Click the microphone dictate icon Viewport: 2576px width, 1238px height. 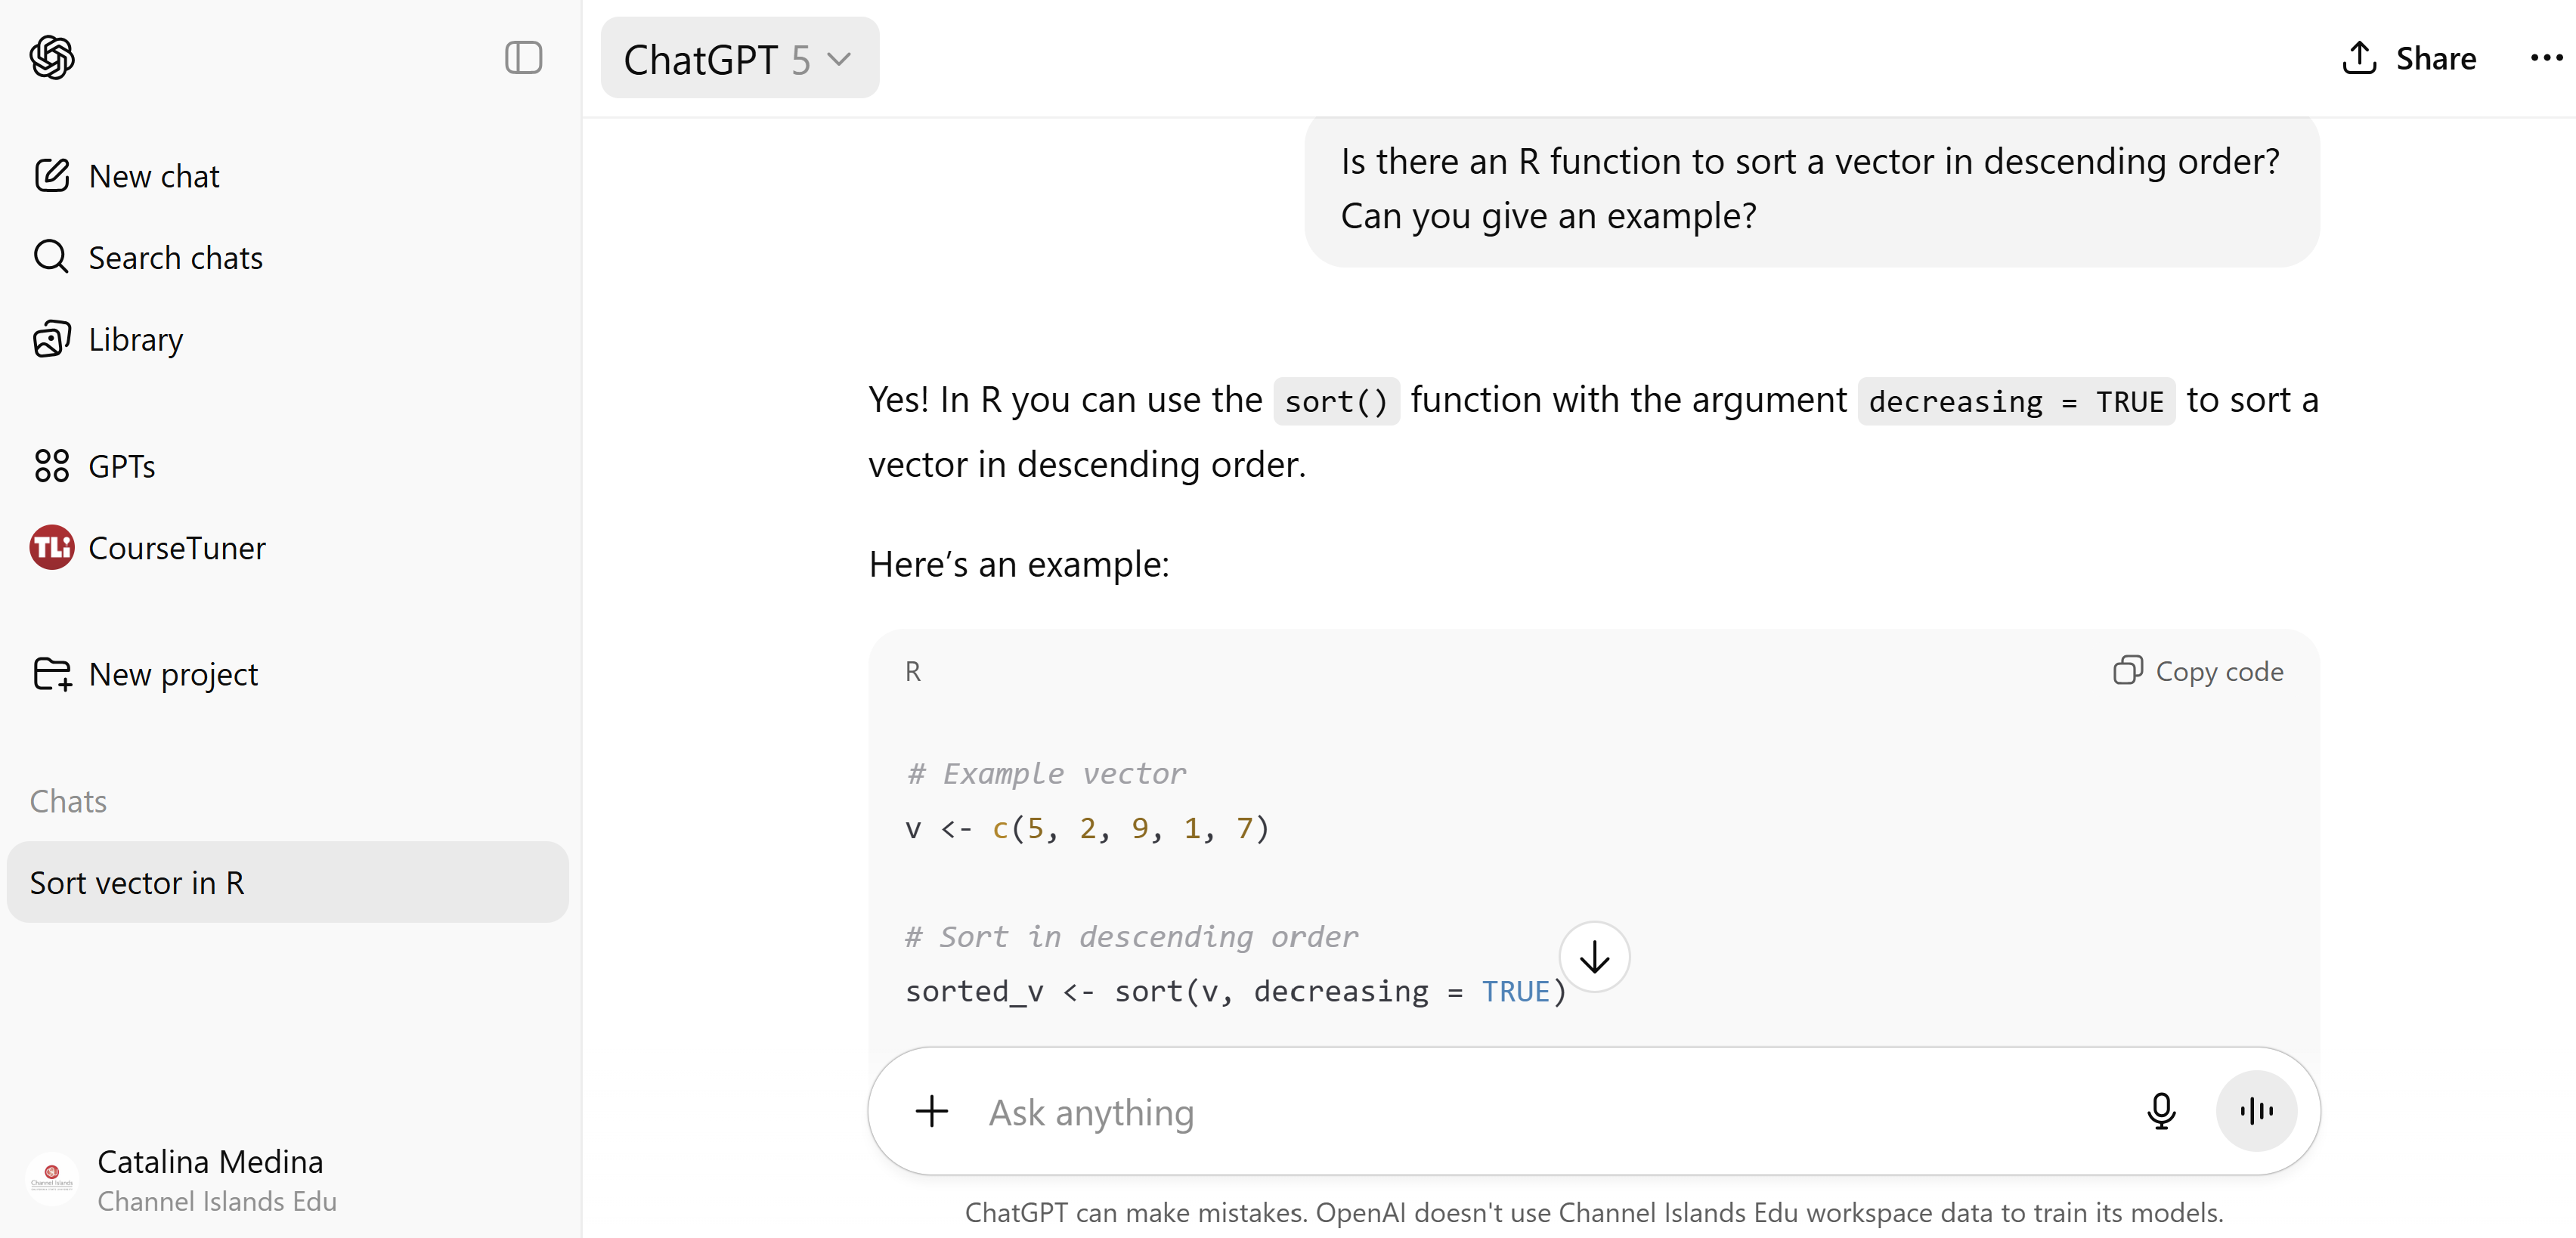tap(2160, 1111)
